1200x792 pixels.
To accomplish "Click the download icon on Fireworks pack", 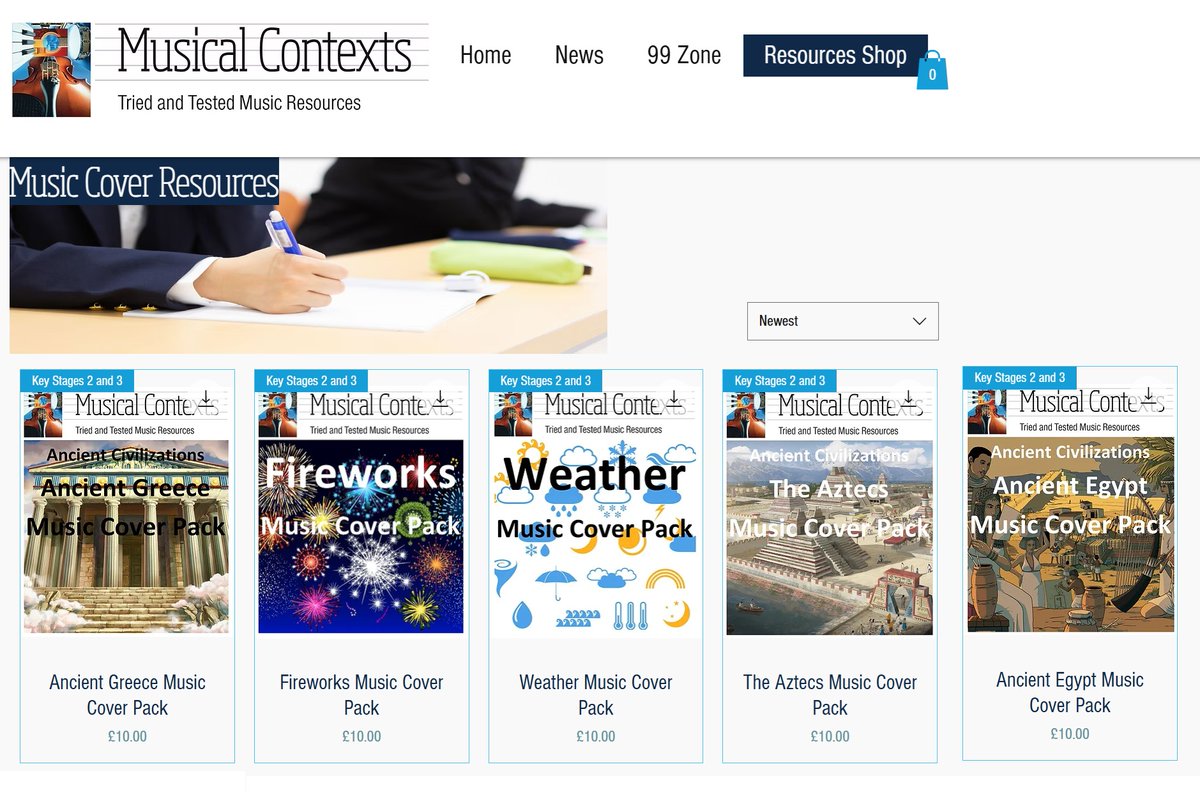I will pos(440,398).
